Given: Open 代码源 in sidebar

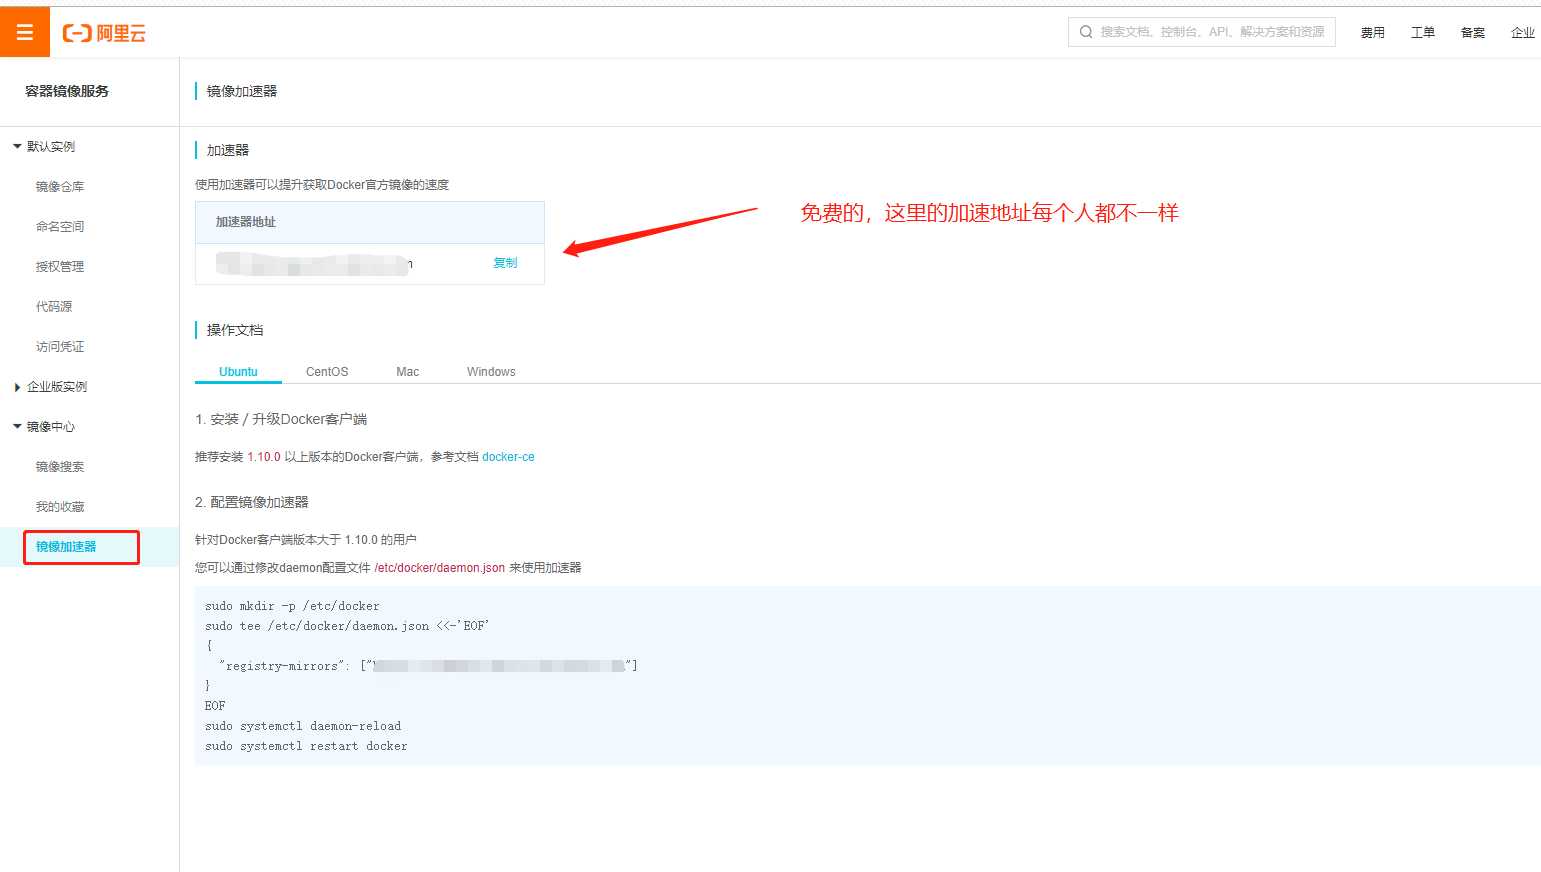Looking at the screenshot, I should click(54, 306).
